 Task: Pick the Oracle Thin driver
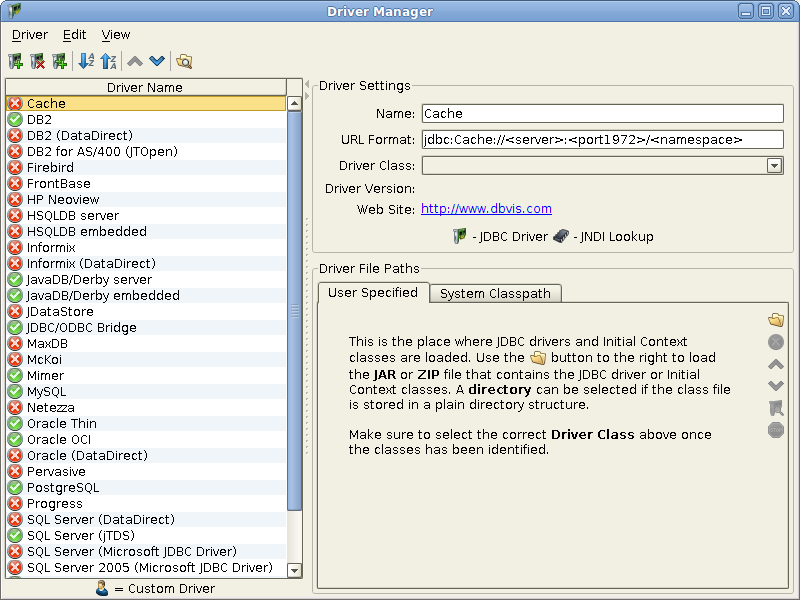(146, 423)
